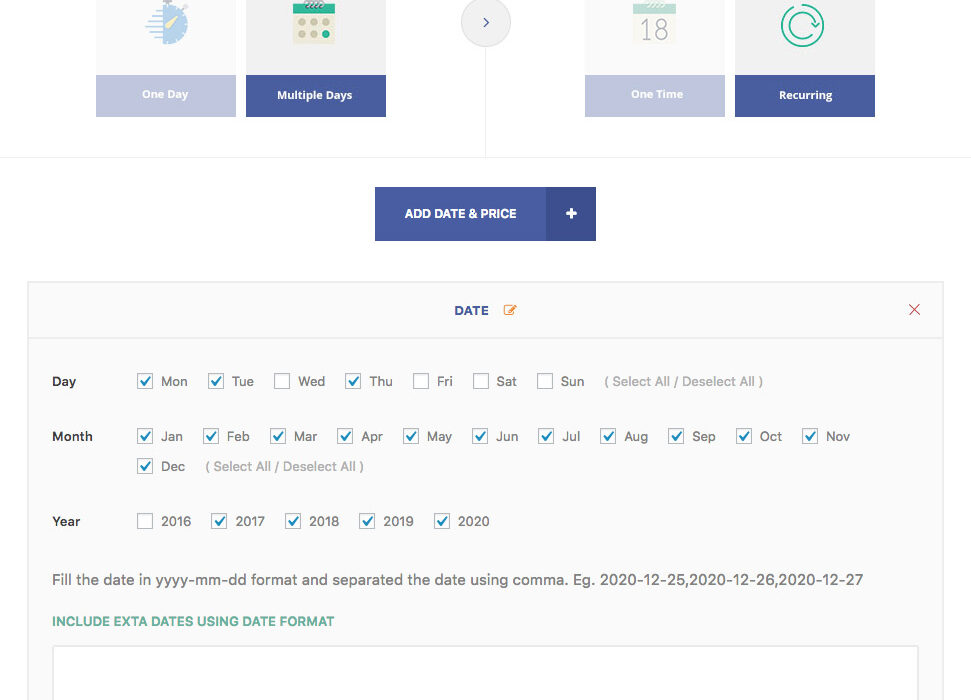Click the round chevron arrow button
This screenshot has width=971, height=700.
(x=486, y=22)
